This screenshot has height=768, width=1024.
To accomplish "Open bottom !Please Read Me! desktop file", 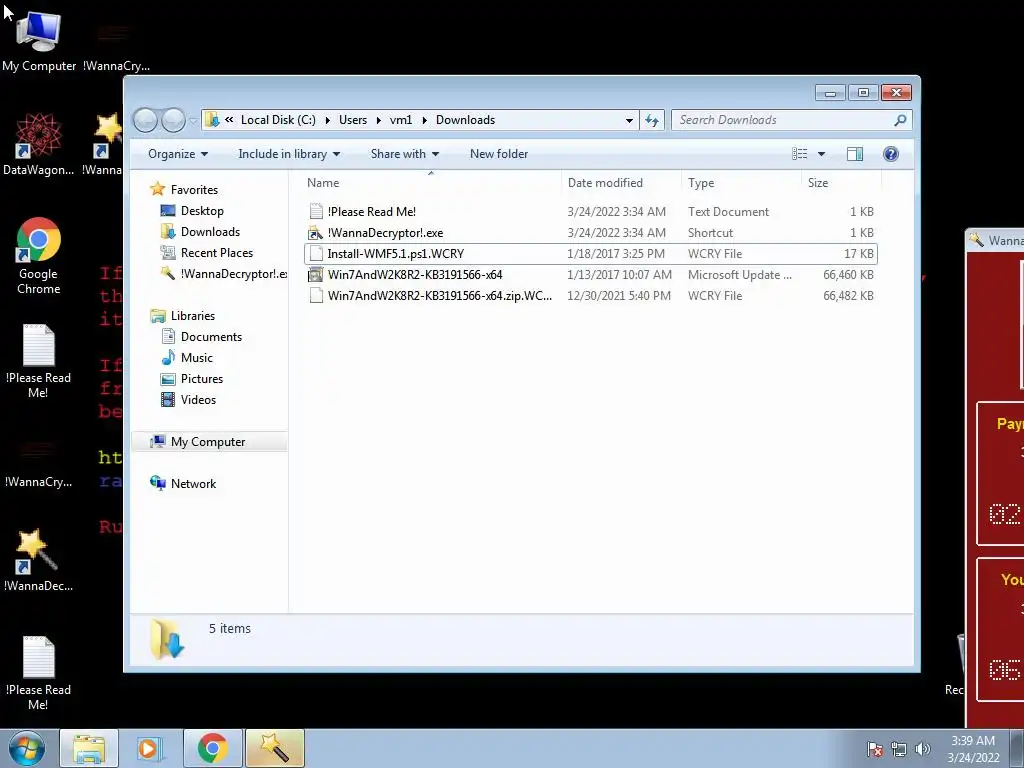I will 39,673.
